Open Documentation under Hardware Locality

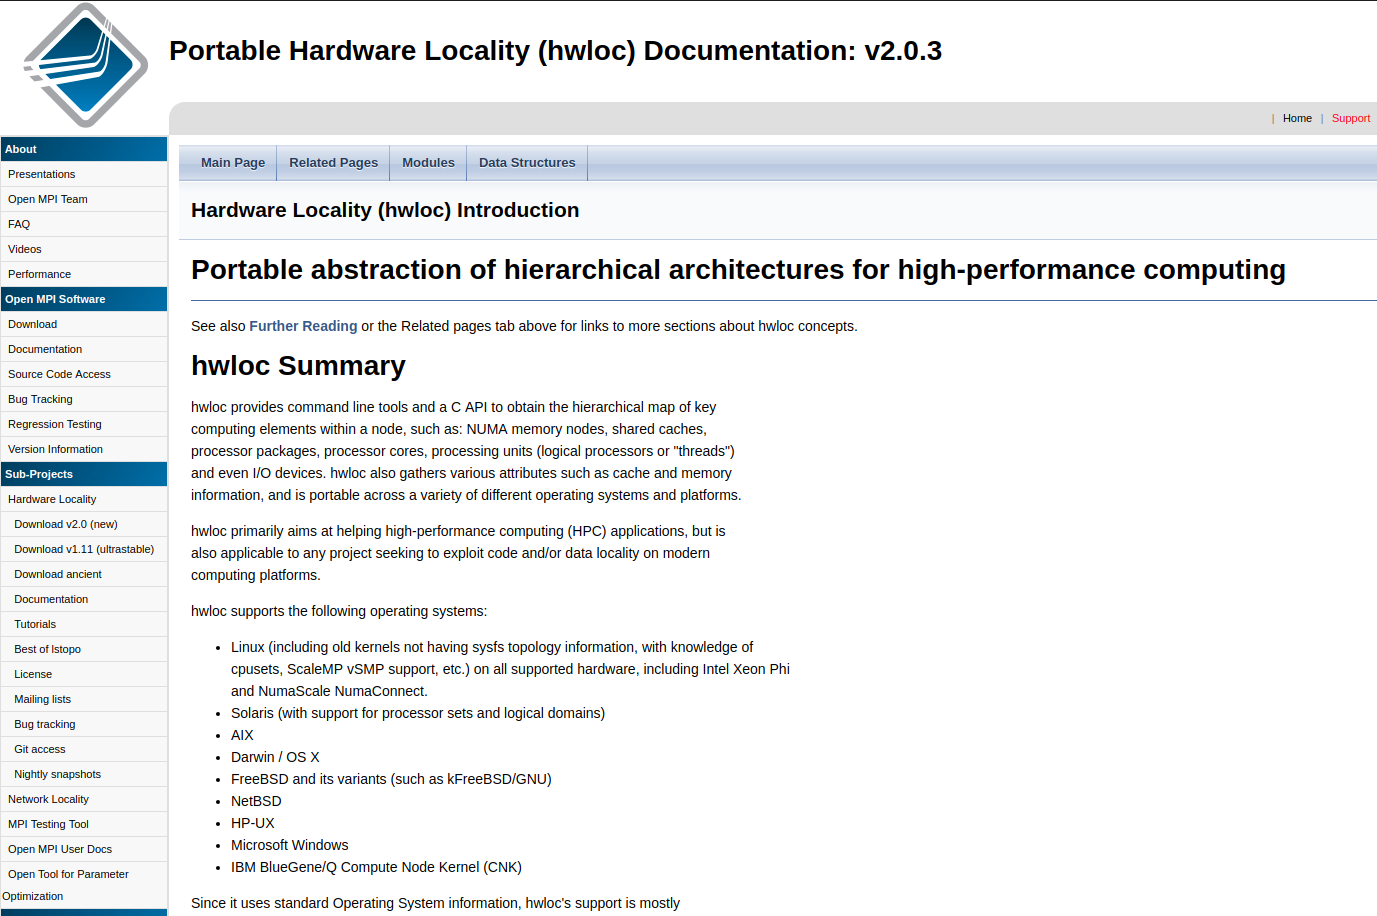84,599
